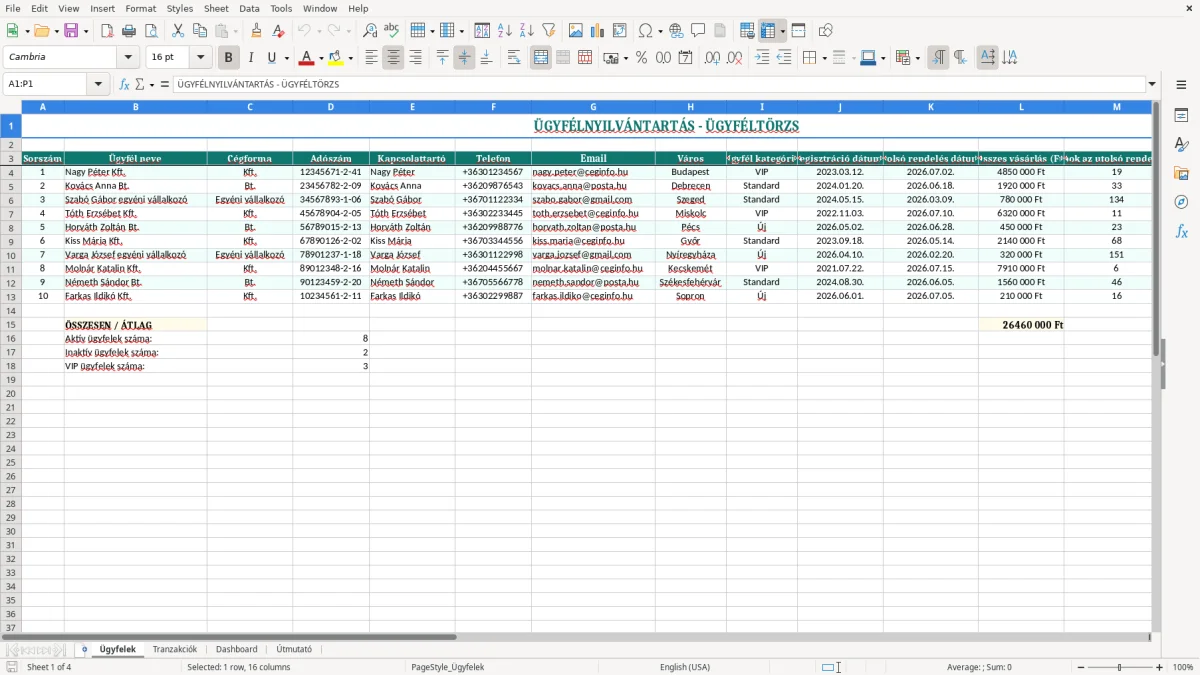
Task: Click the Save document icon
Action: coord(71,31)
